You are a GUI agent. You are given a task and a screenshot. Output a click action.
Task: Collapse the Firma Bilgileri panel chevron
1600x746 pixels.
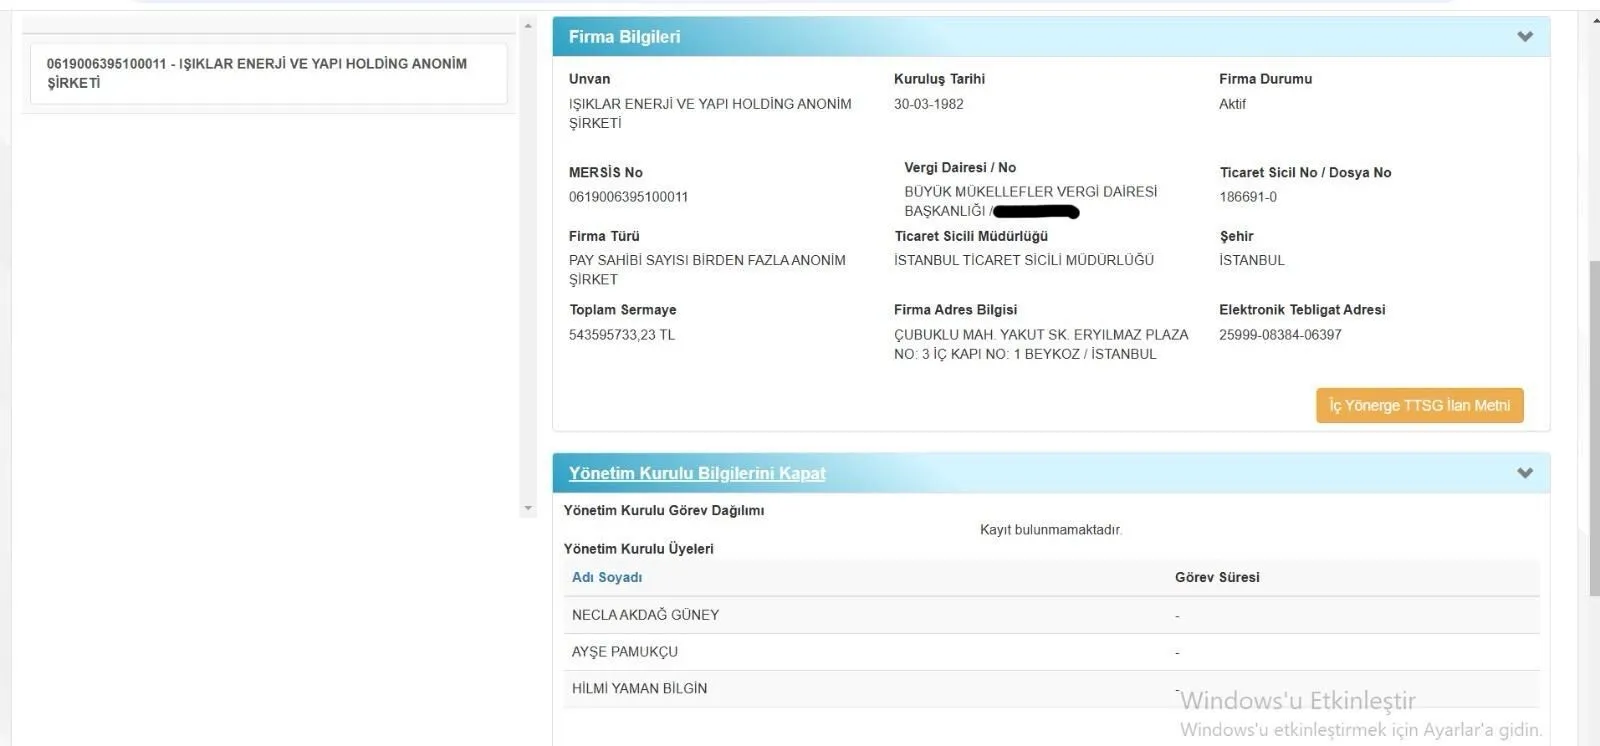[1524, 37]
